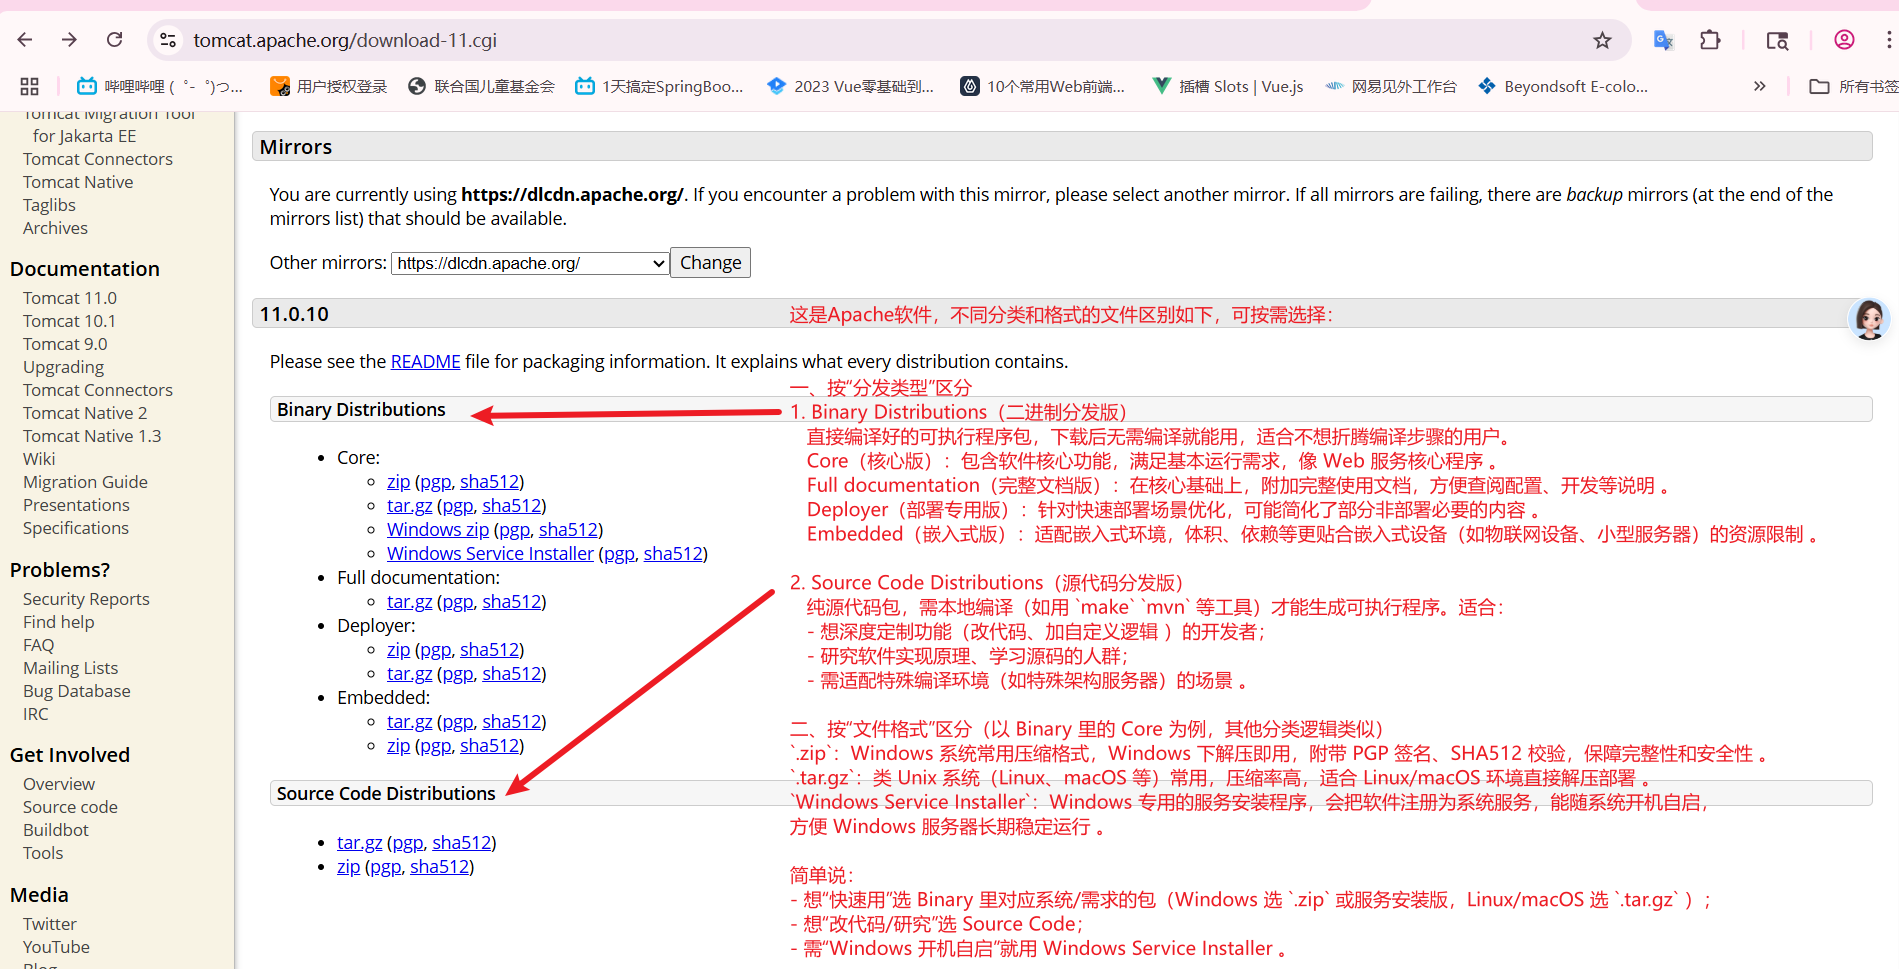The width and height of the screenshot is (1899, 969).
Task: Download the Core tar.gz package
Action: click(x=409, y=505)
